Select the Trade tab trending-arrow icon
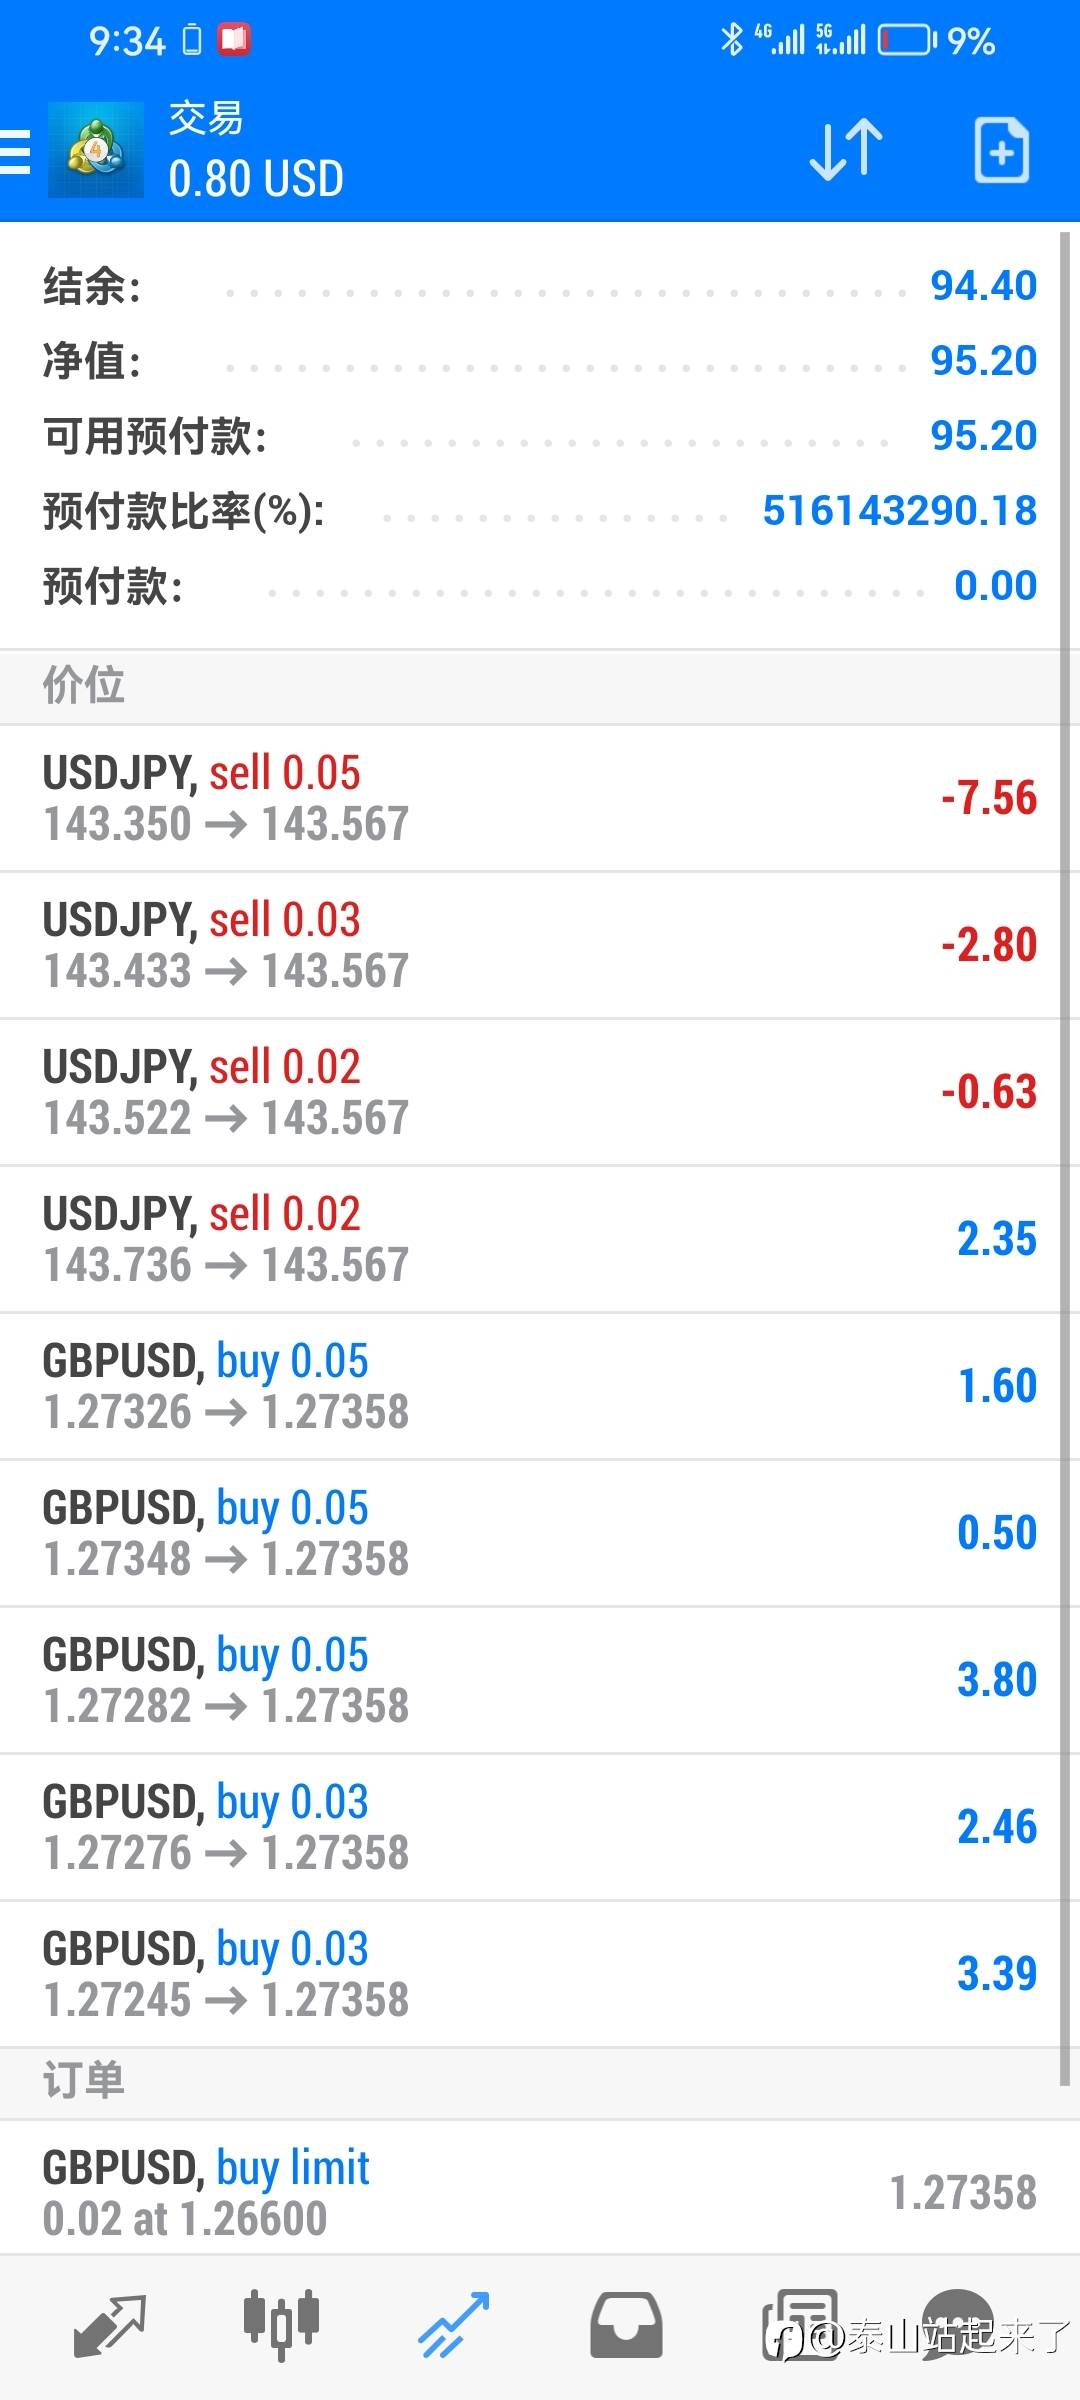This screenshot has height=2400, width=1080. pyautogui.click(x=453, y=2324)
